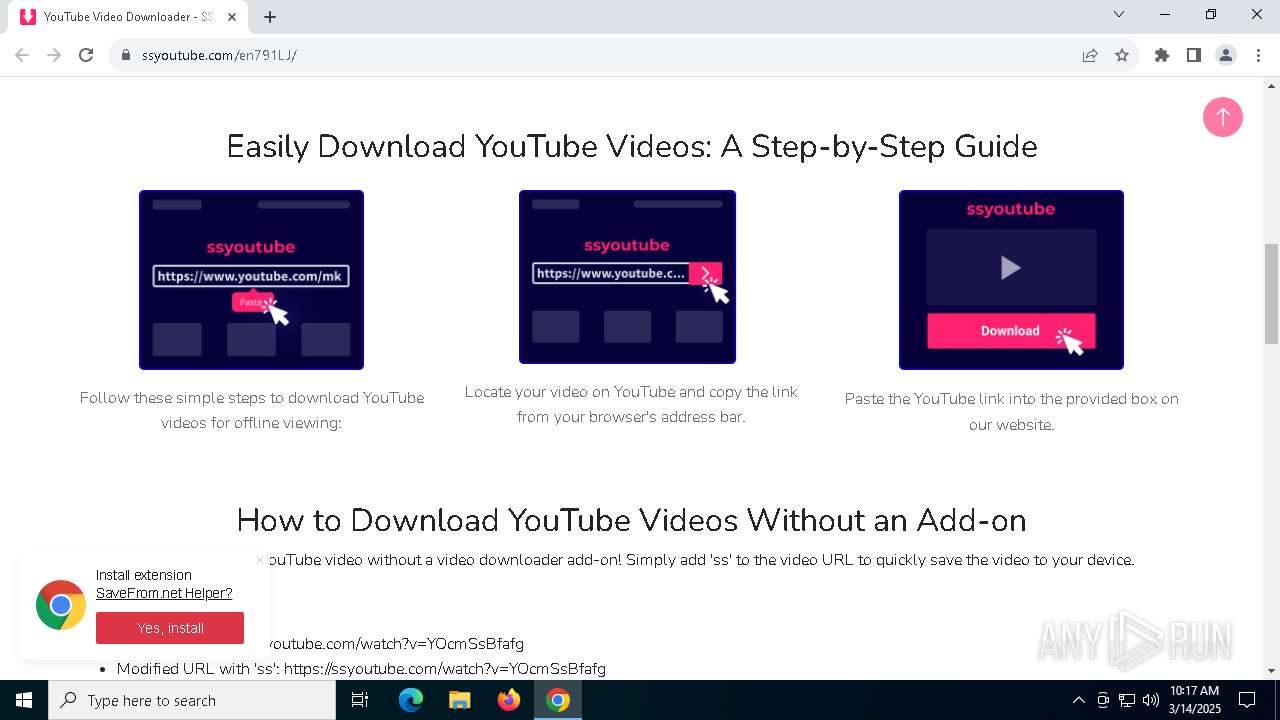The width and height of the screenshot is (1280, 720).
Task: Show hidden system tray icons
Action: pos(1079,700)
